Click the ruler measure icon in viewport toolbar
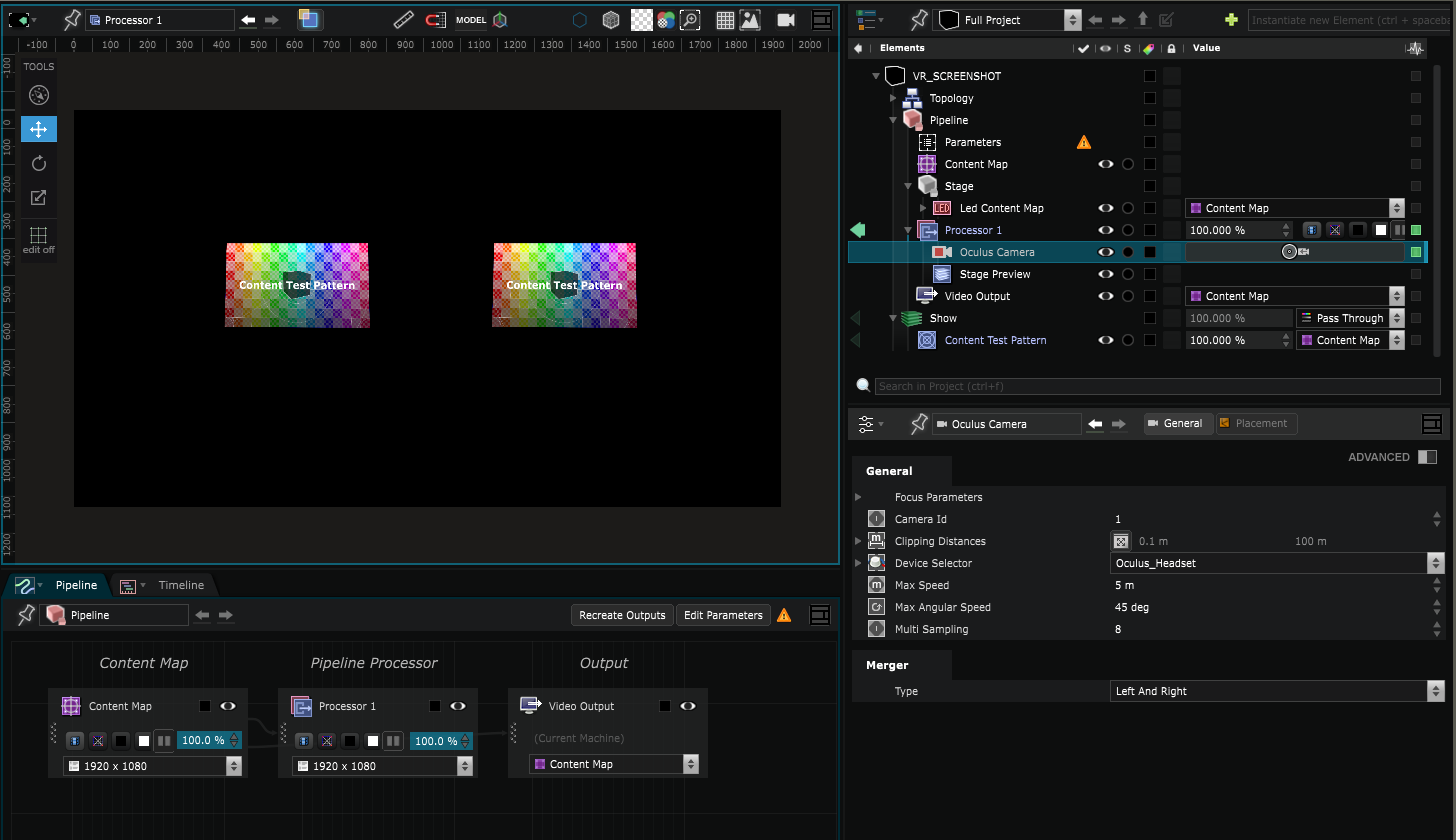This screenshot has width=1456, height=840. 403,20
